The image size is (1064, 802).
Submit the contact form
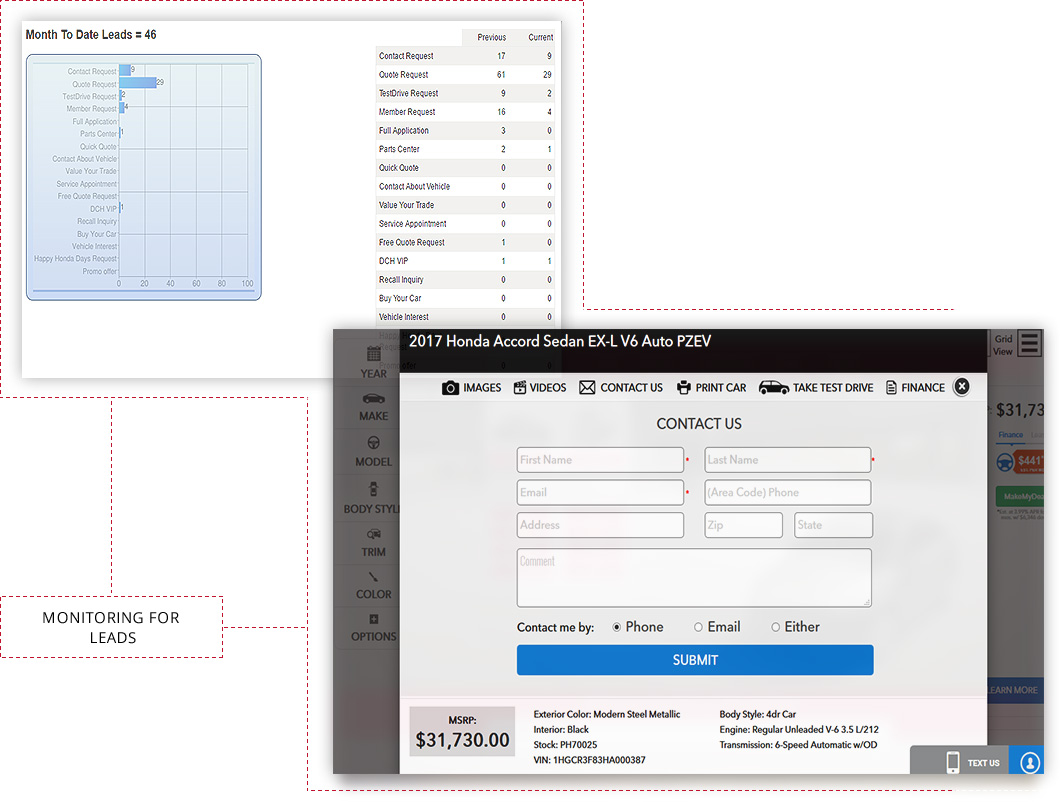(x=695, y=660)
